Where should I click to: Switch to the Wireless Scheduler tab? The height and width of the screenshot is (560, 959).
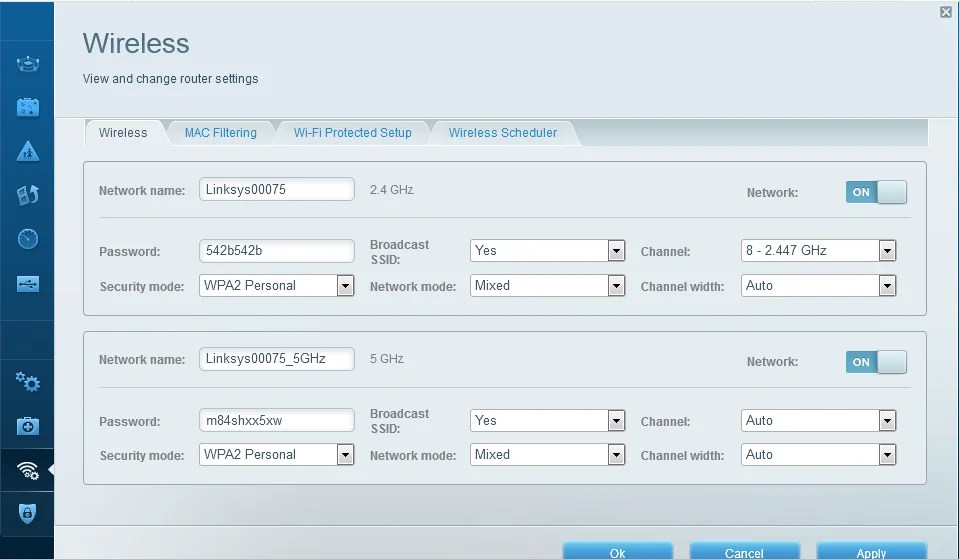click(x=503, y=133)
